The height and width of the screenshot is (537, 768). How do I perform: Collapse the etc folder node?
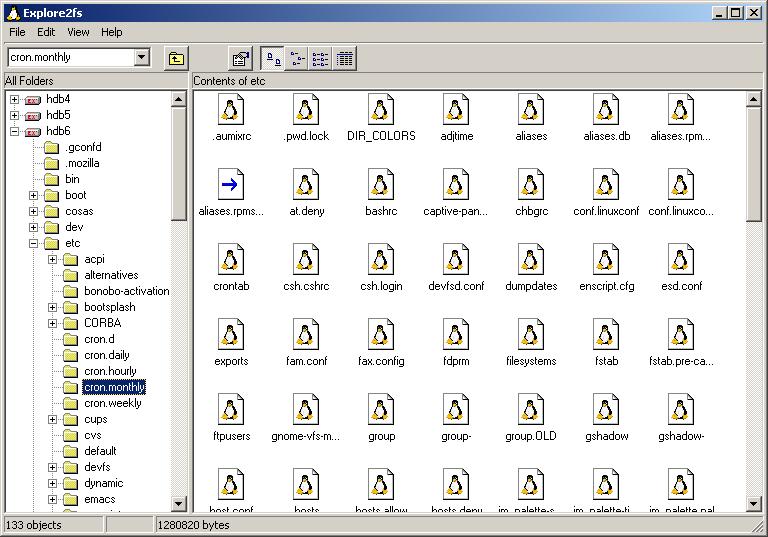33,244
